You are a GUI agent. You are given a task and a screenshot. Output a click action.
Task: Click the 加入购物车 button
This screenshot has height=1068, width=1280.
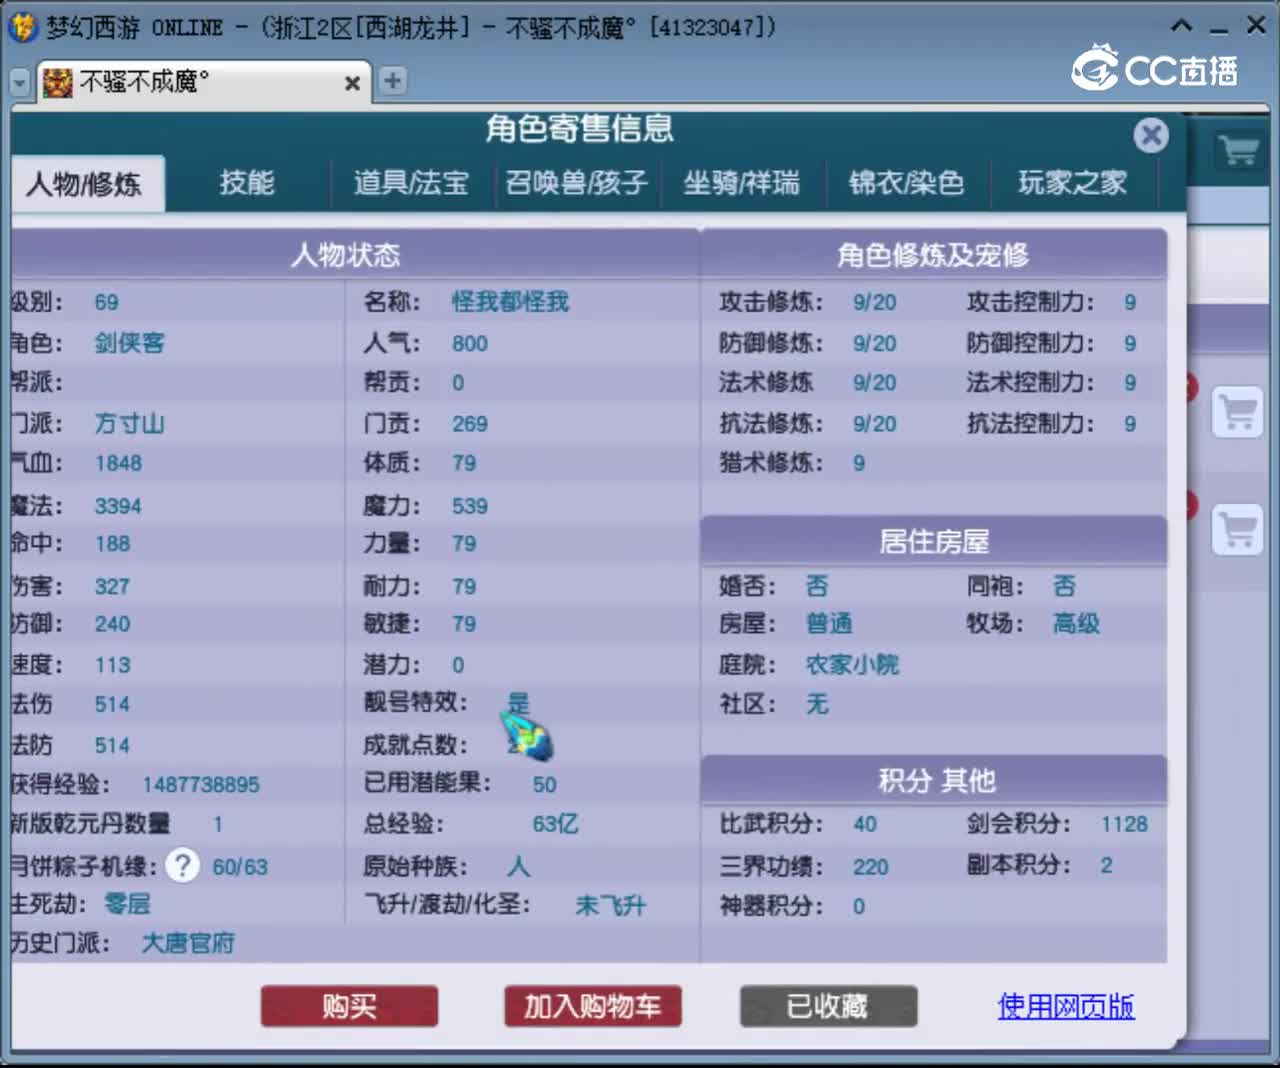pos(593,1006)
